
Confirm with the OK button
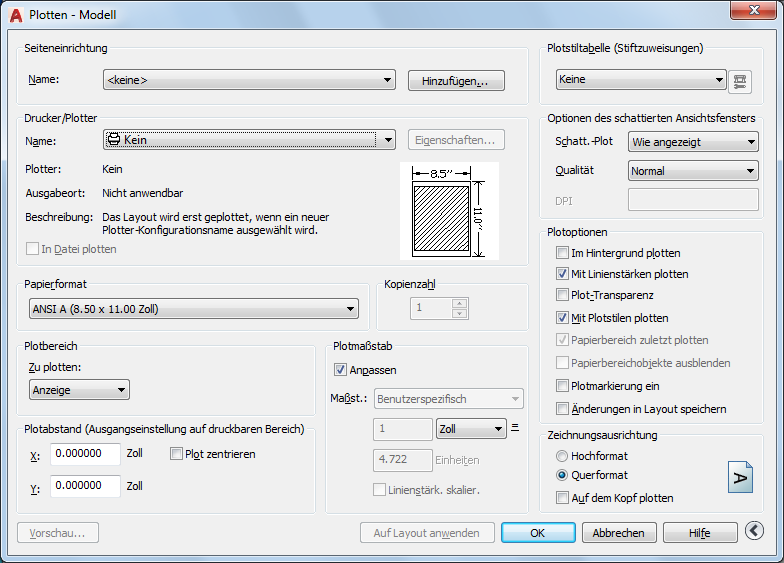pos(538,533)
